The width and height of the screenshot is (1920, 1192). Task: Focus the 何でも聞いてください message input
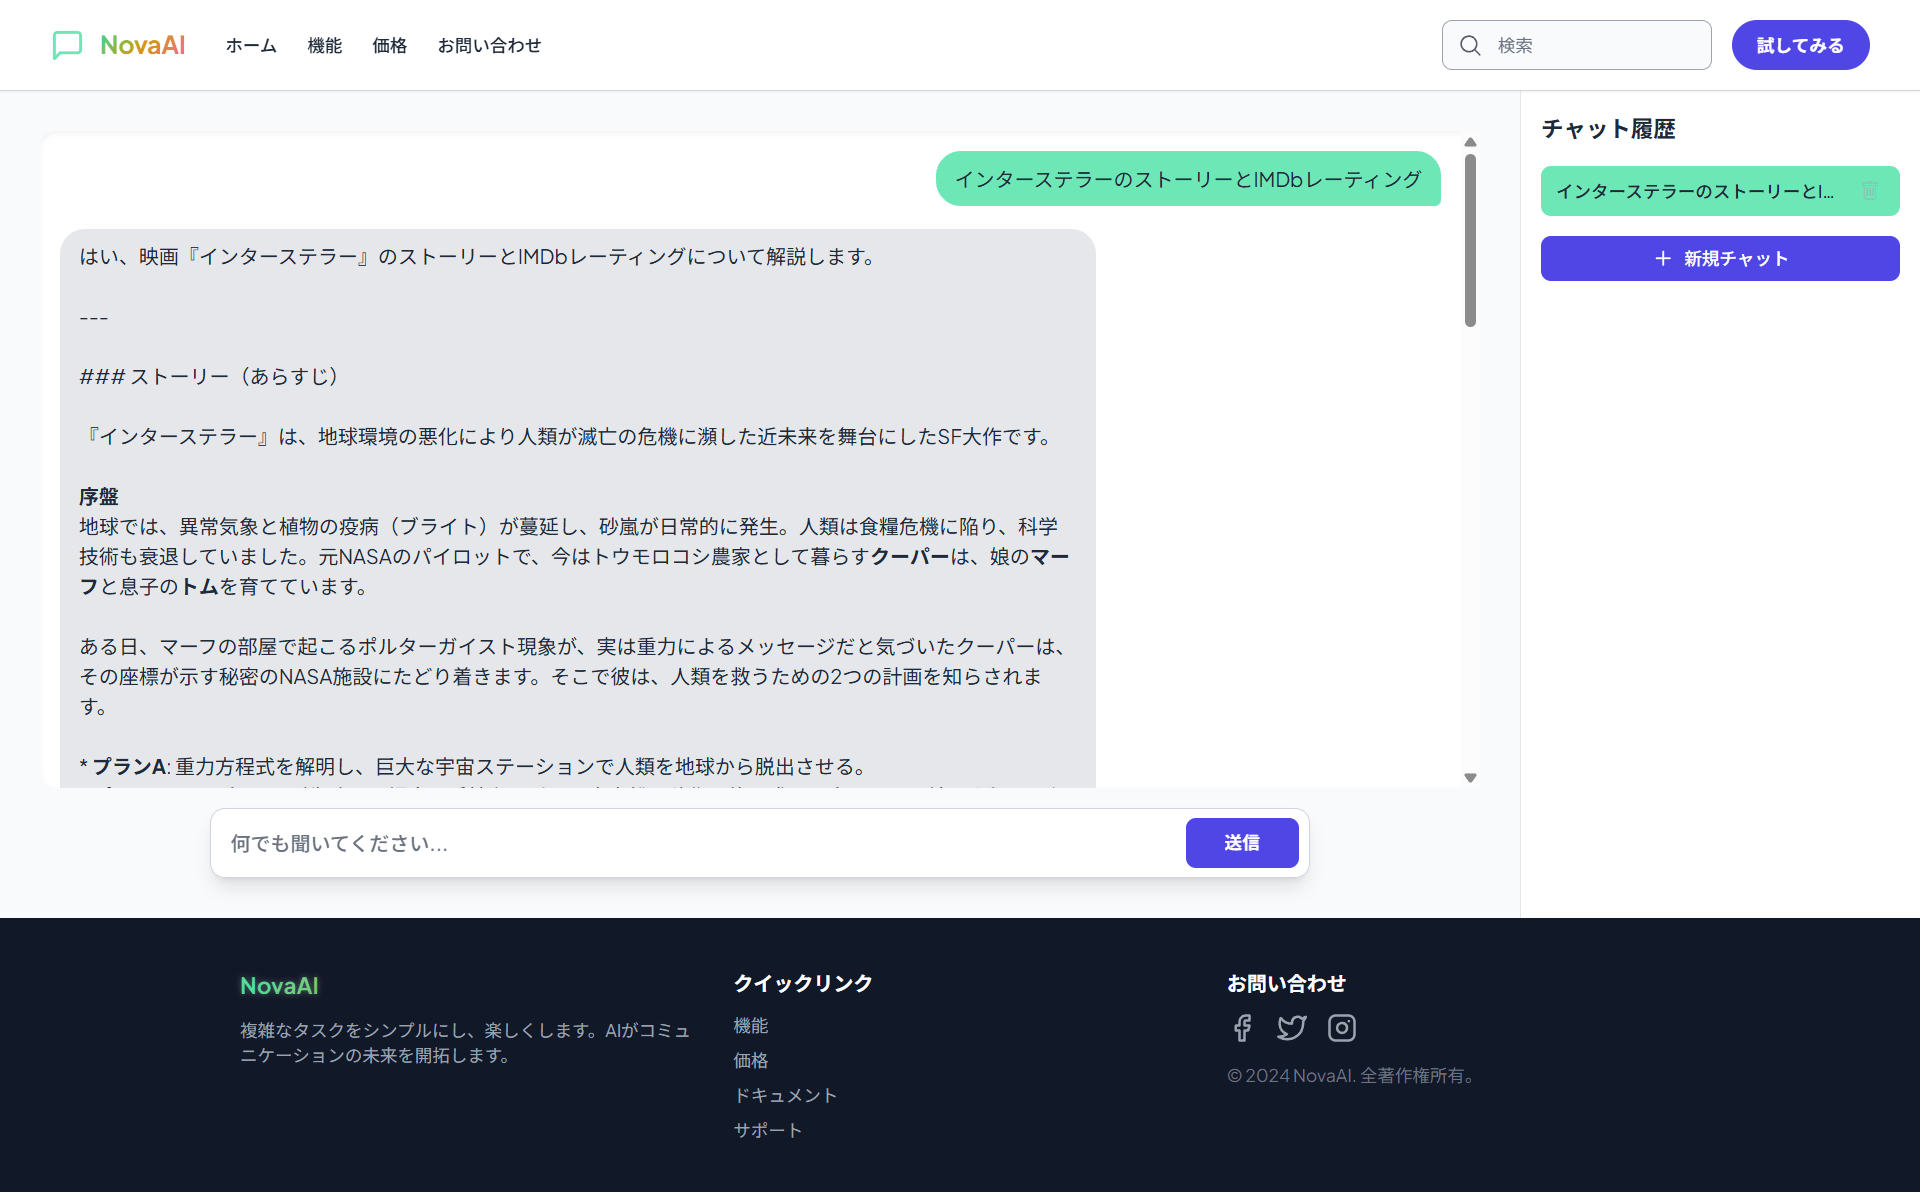pyautogui.click(x=700, y=843)
